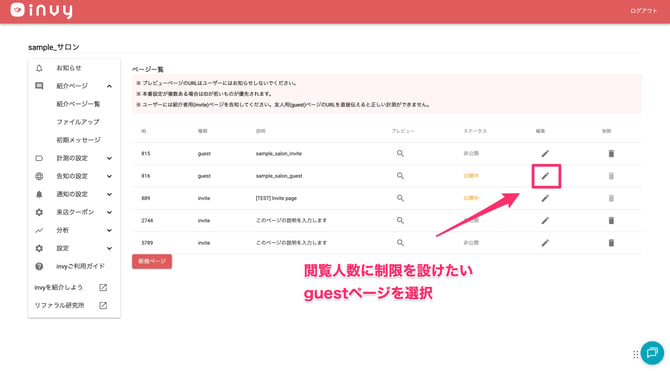Open リファラル研究所 external link
This screenshot has width=670, height=371.
(59, 305)
